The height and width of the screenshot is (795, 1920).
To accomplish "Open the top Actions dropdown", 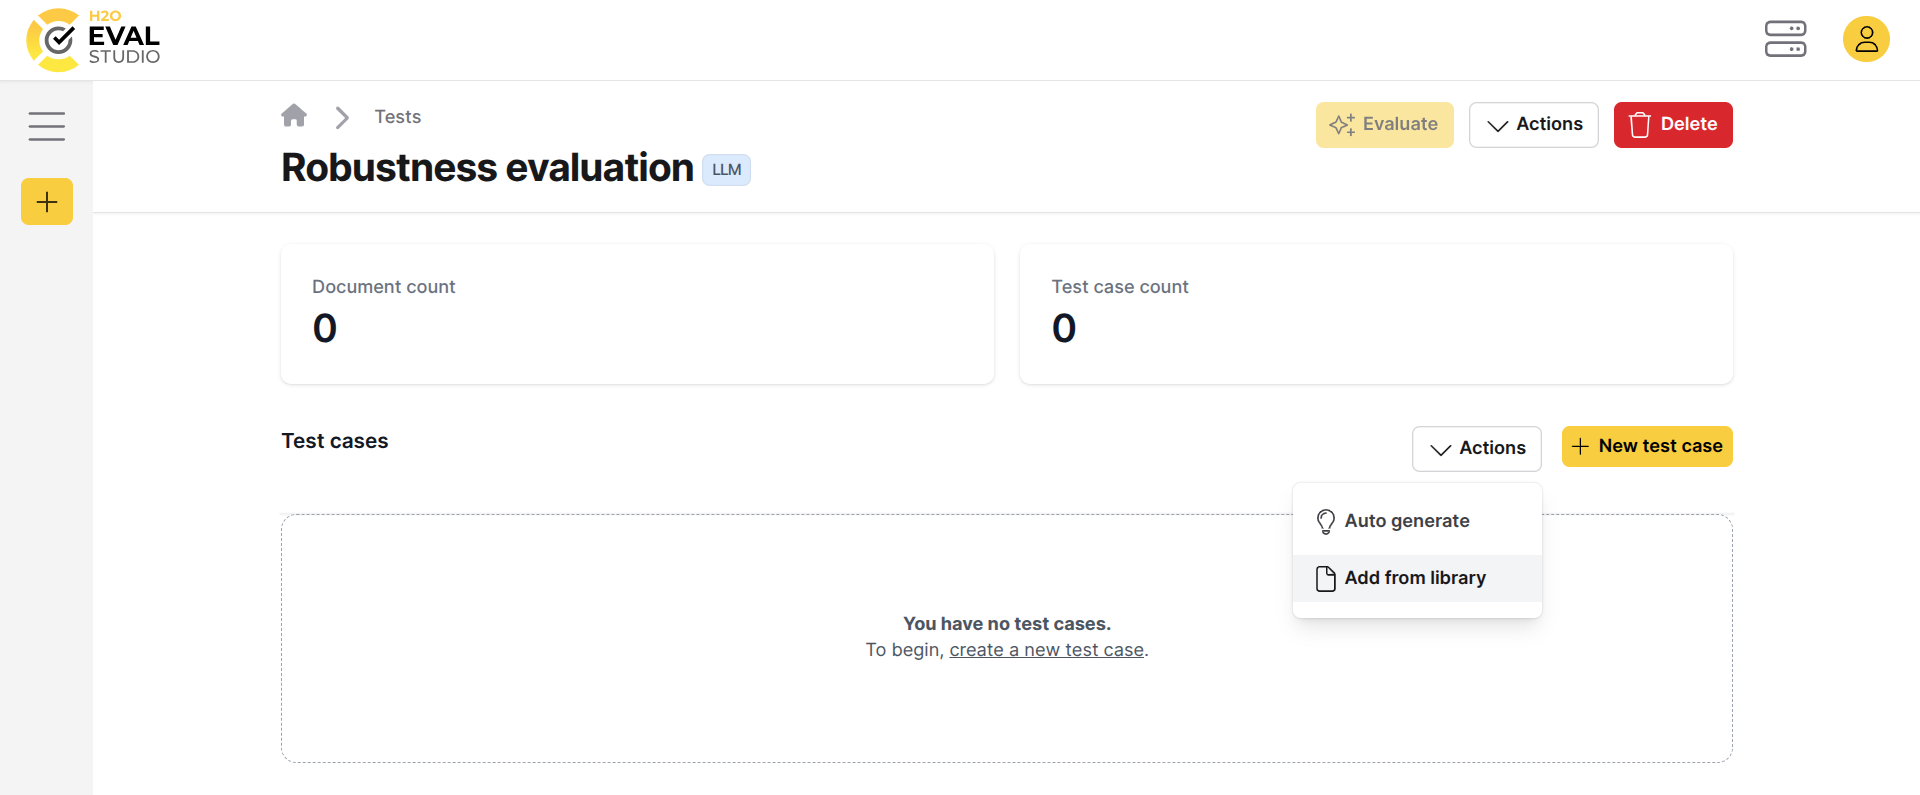I will pyautogui.click(x=1534, y=124).
